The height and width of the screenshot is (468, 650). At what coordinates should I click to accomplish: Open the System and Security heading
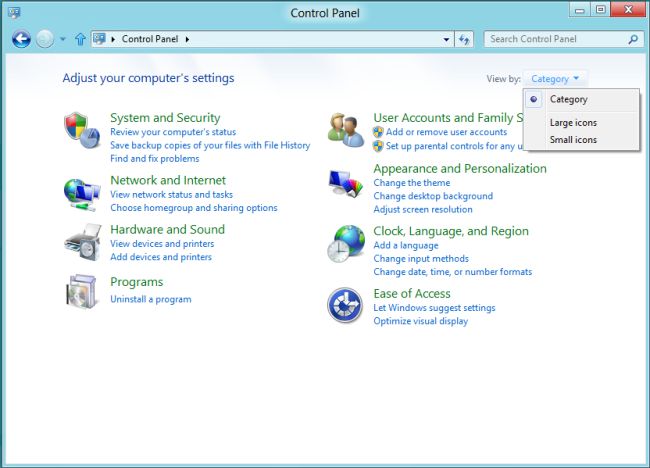click(165, 118)
